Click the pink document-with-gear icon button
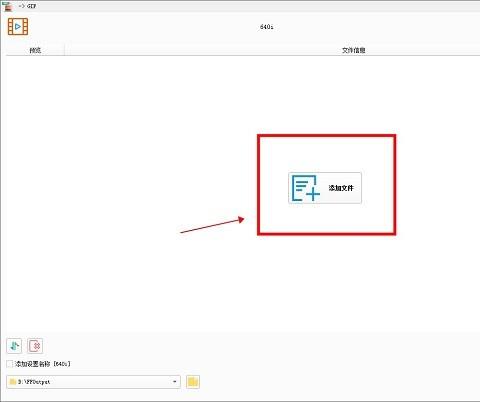Viewport: 480px width, 402px height. tap(35, 346)
